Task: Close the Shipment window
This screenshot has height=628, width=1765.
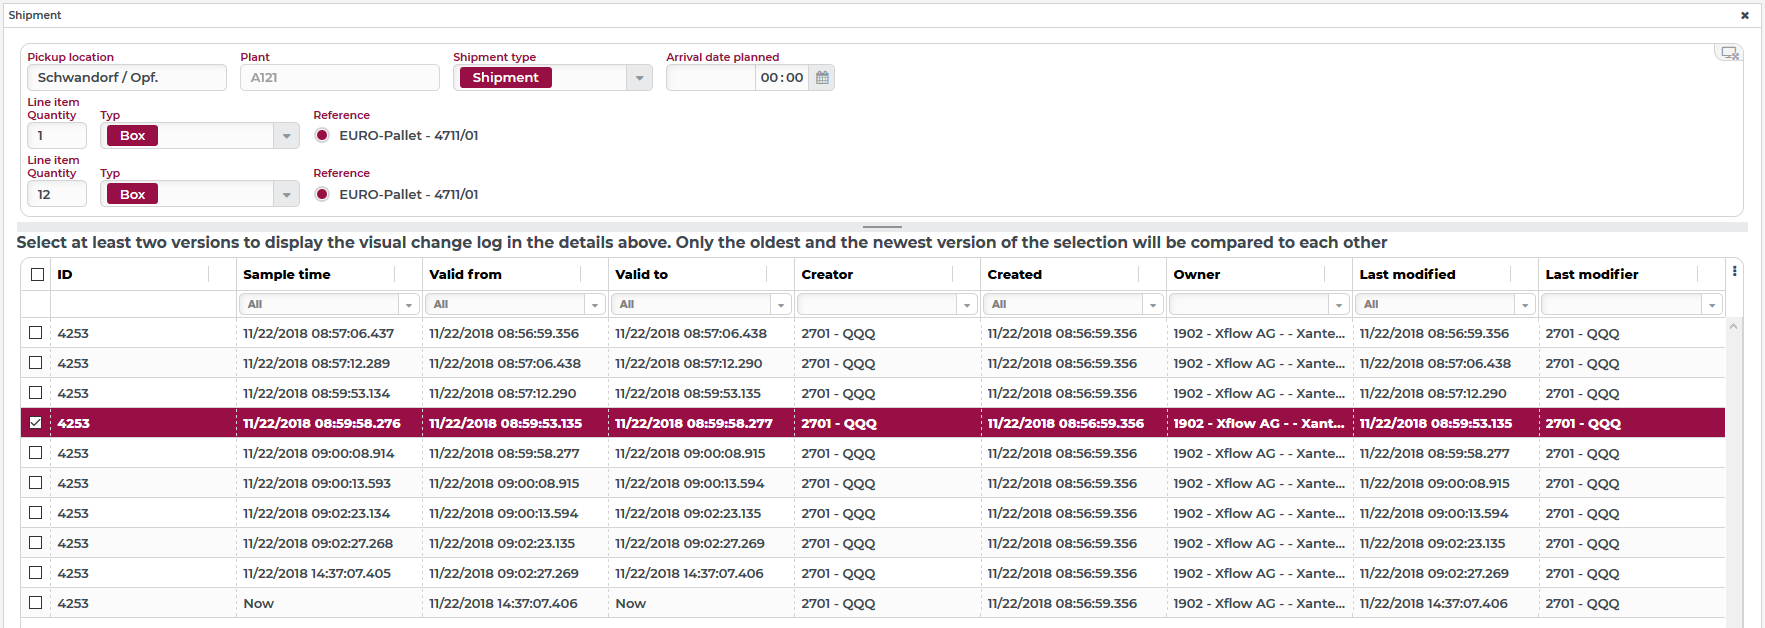Action: click(x=1745, y=15)
